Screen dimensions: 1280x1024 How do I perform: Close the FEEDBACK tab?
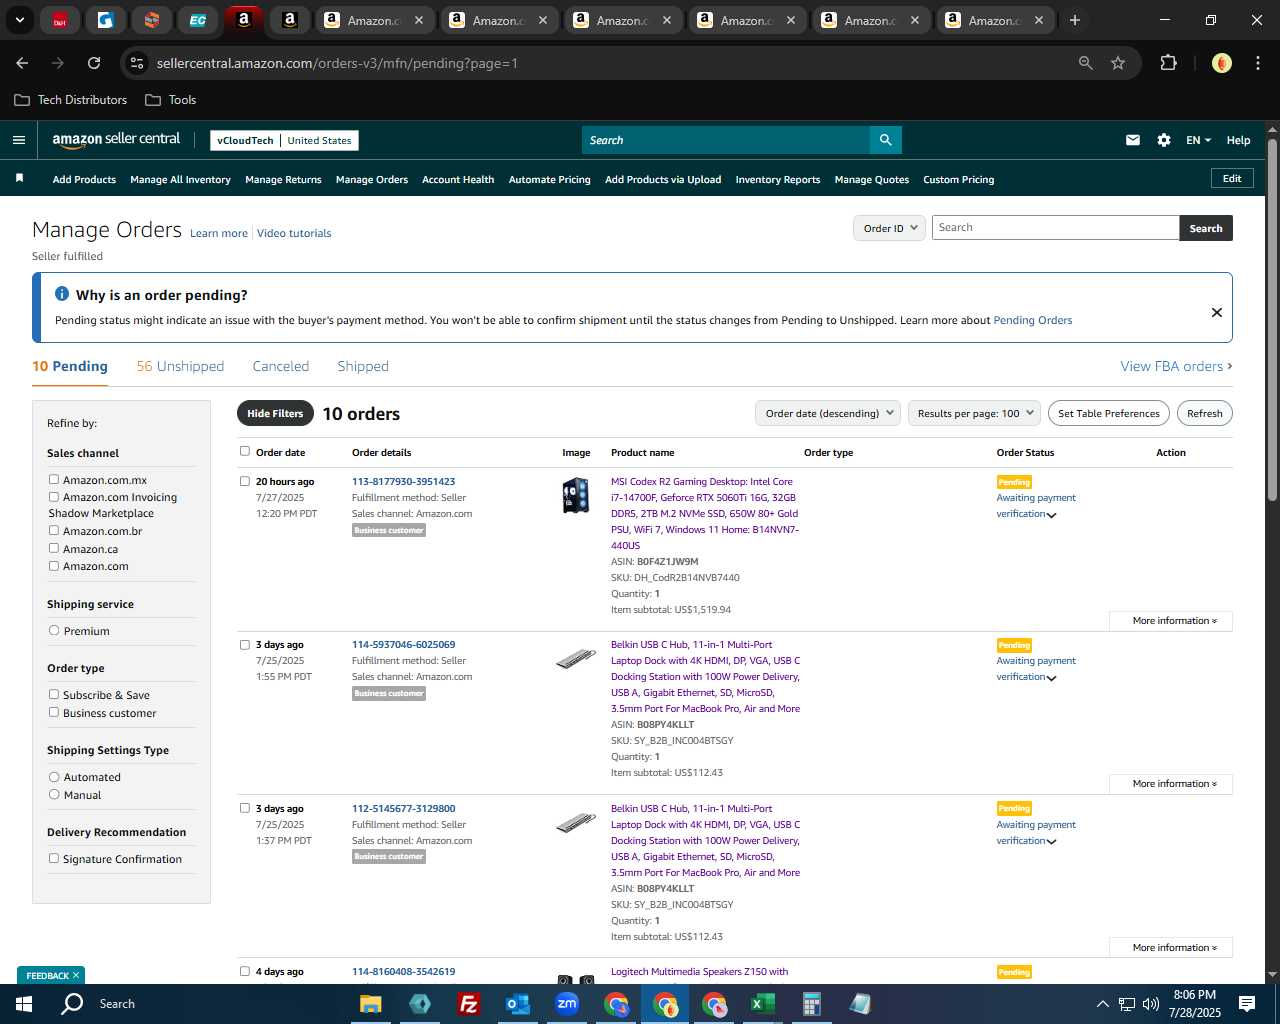click(x=76, y=976)
